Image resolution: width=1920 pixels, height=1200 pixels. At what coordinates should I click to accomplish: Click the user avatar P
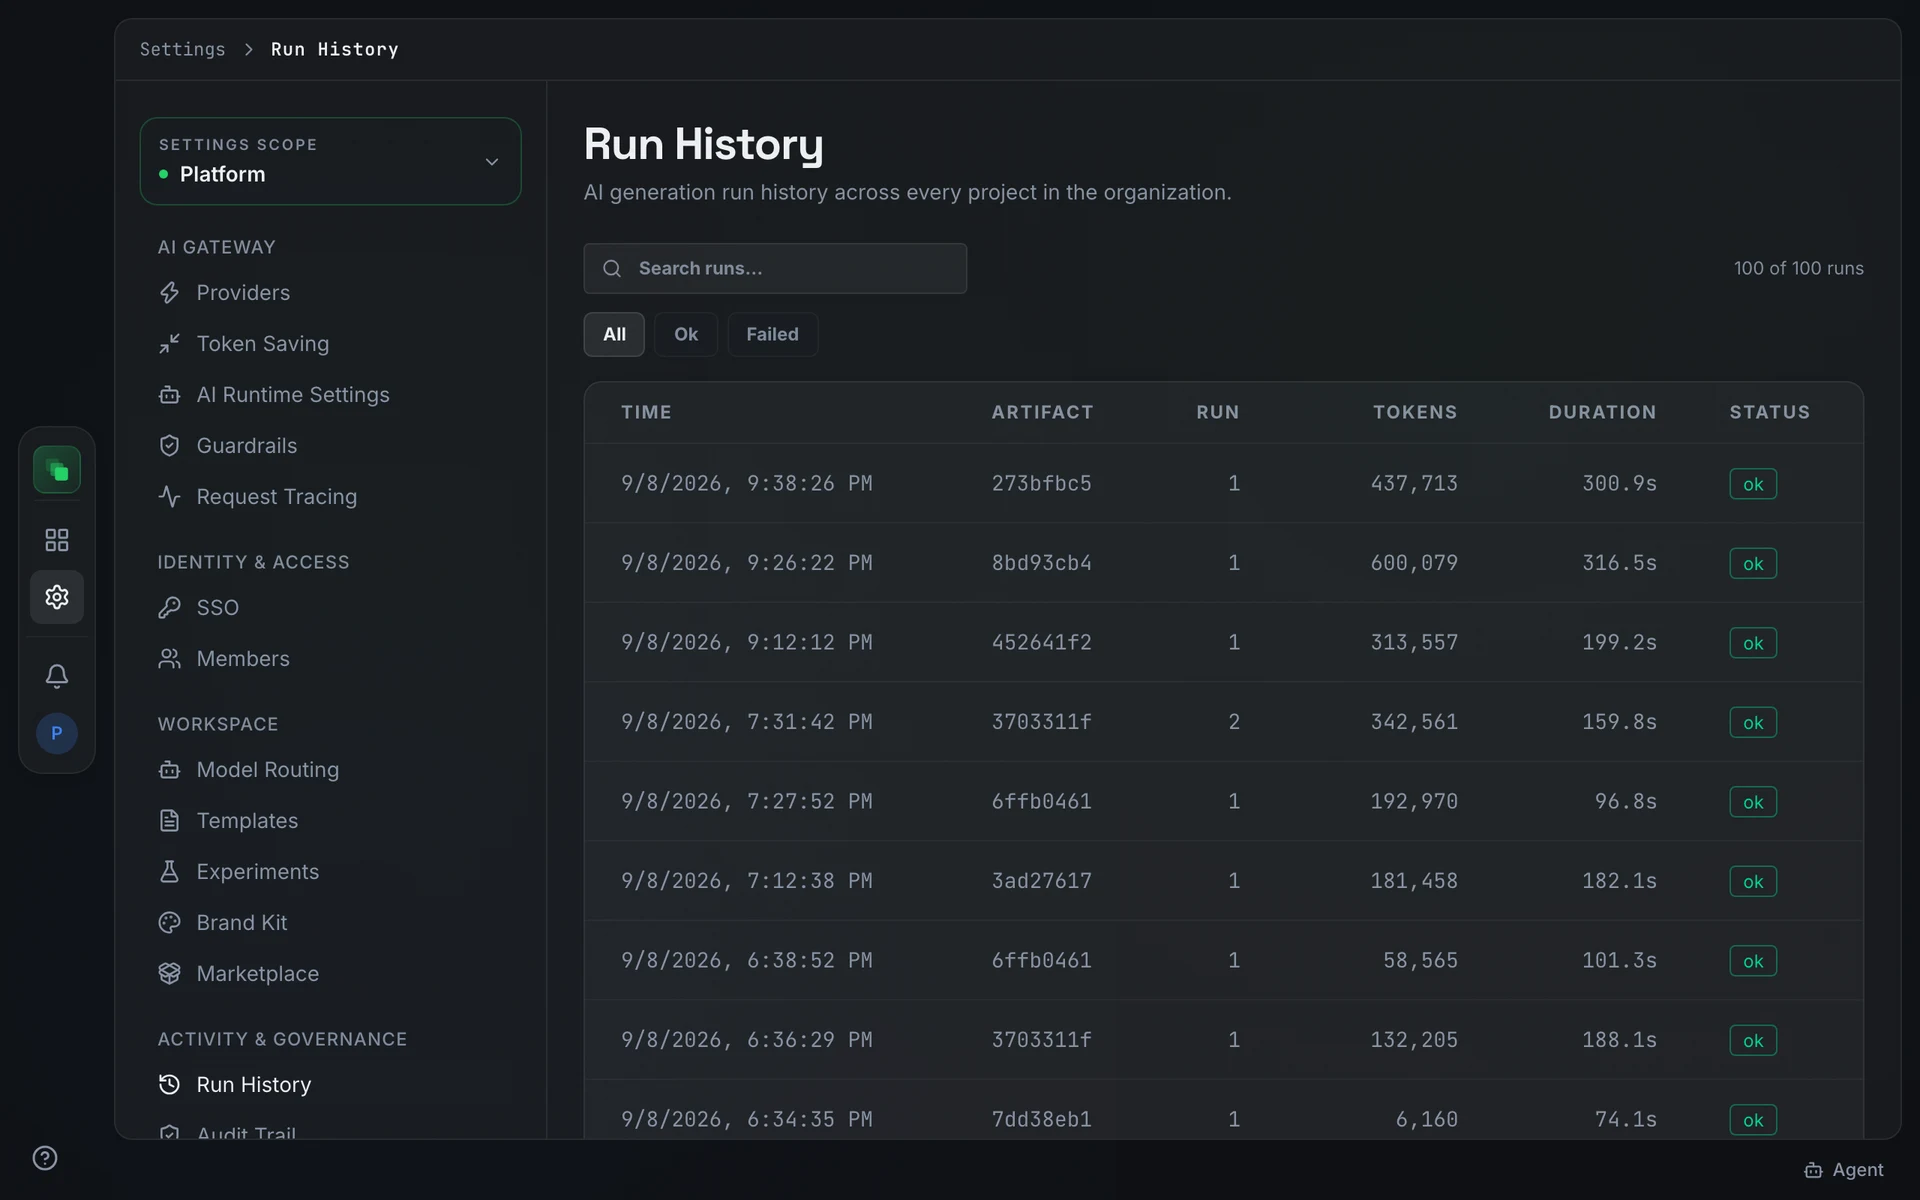pyautogui.click(x=57, y=733)
